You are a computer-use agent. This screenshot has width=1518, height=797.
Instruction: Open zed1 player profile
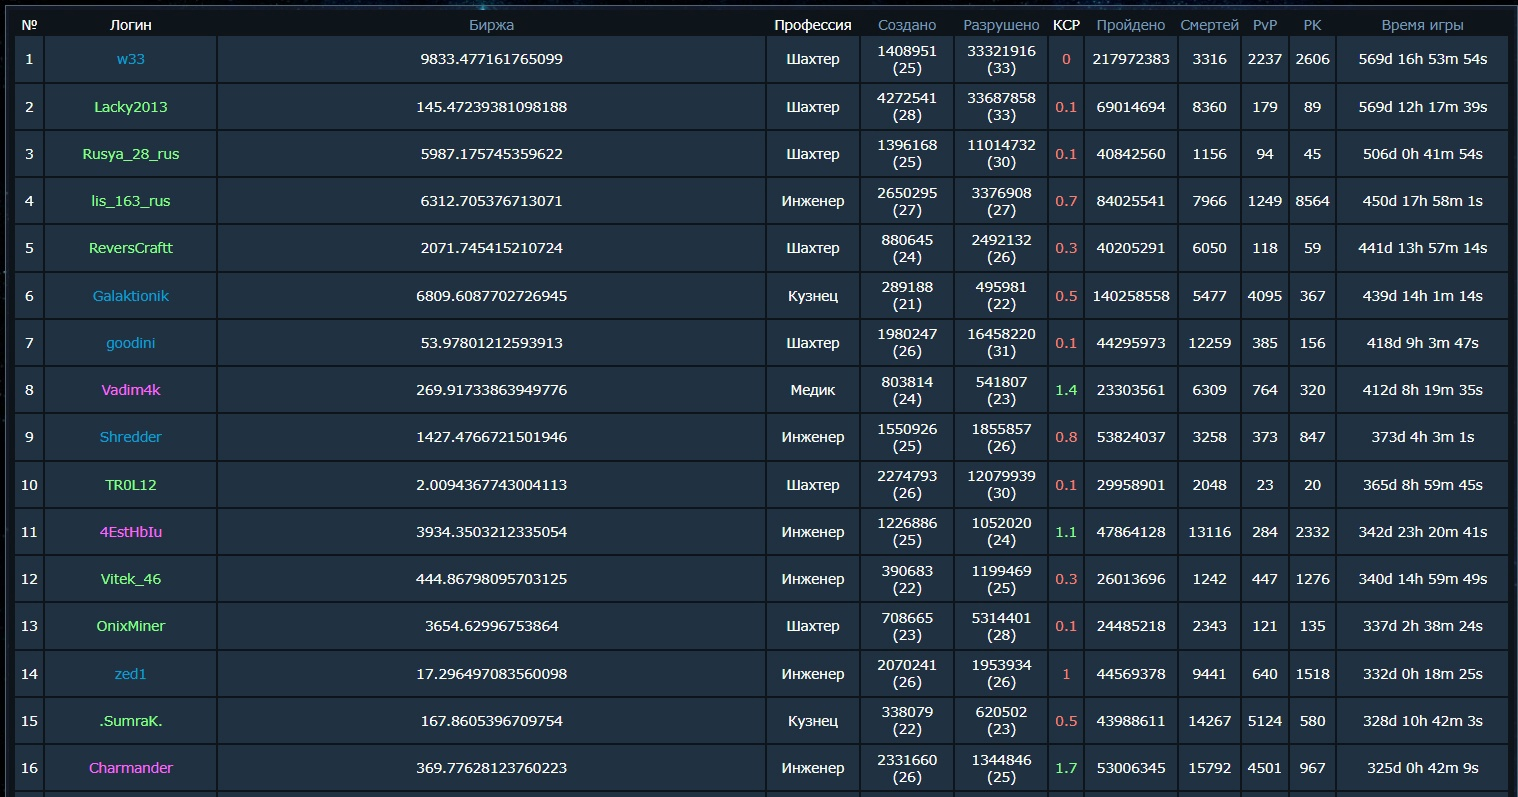131,674
